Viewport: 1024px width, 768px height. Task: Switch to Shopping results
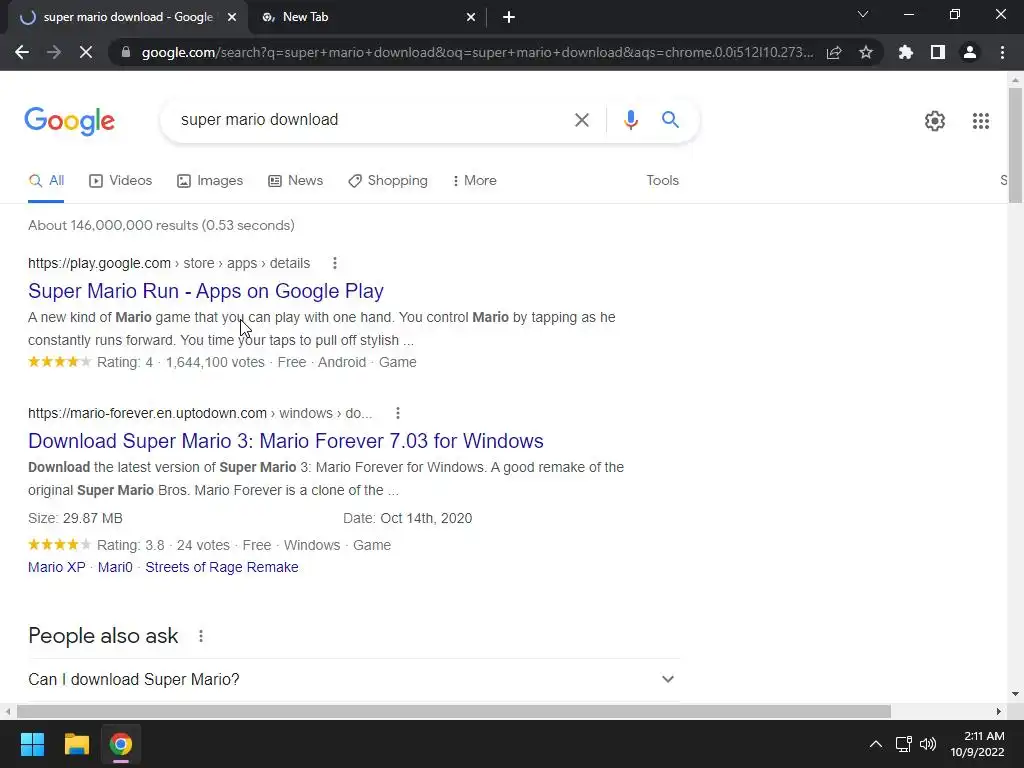pyautogui.click(x=388, y=181)
